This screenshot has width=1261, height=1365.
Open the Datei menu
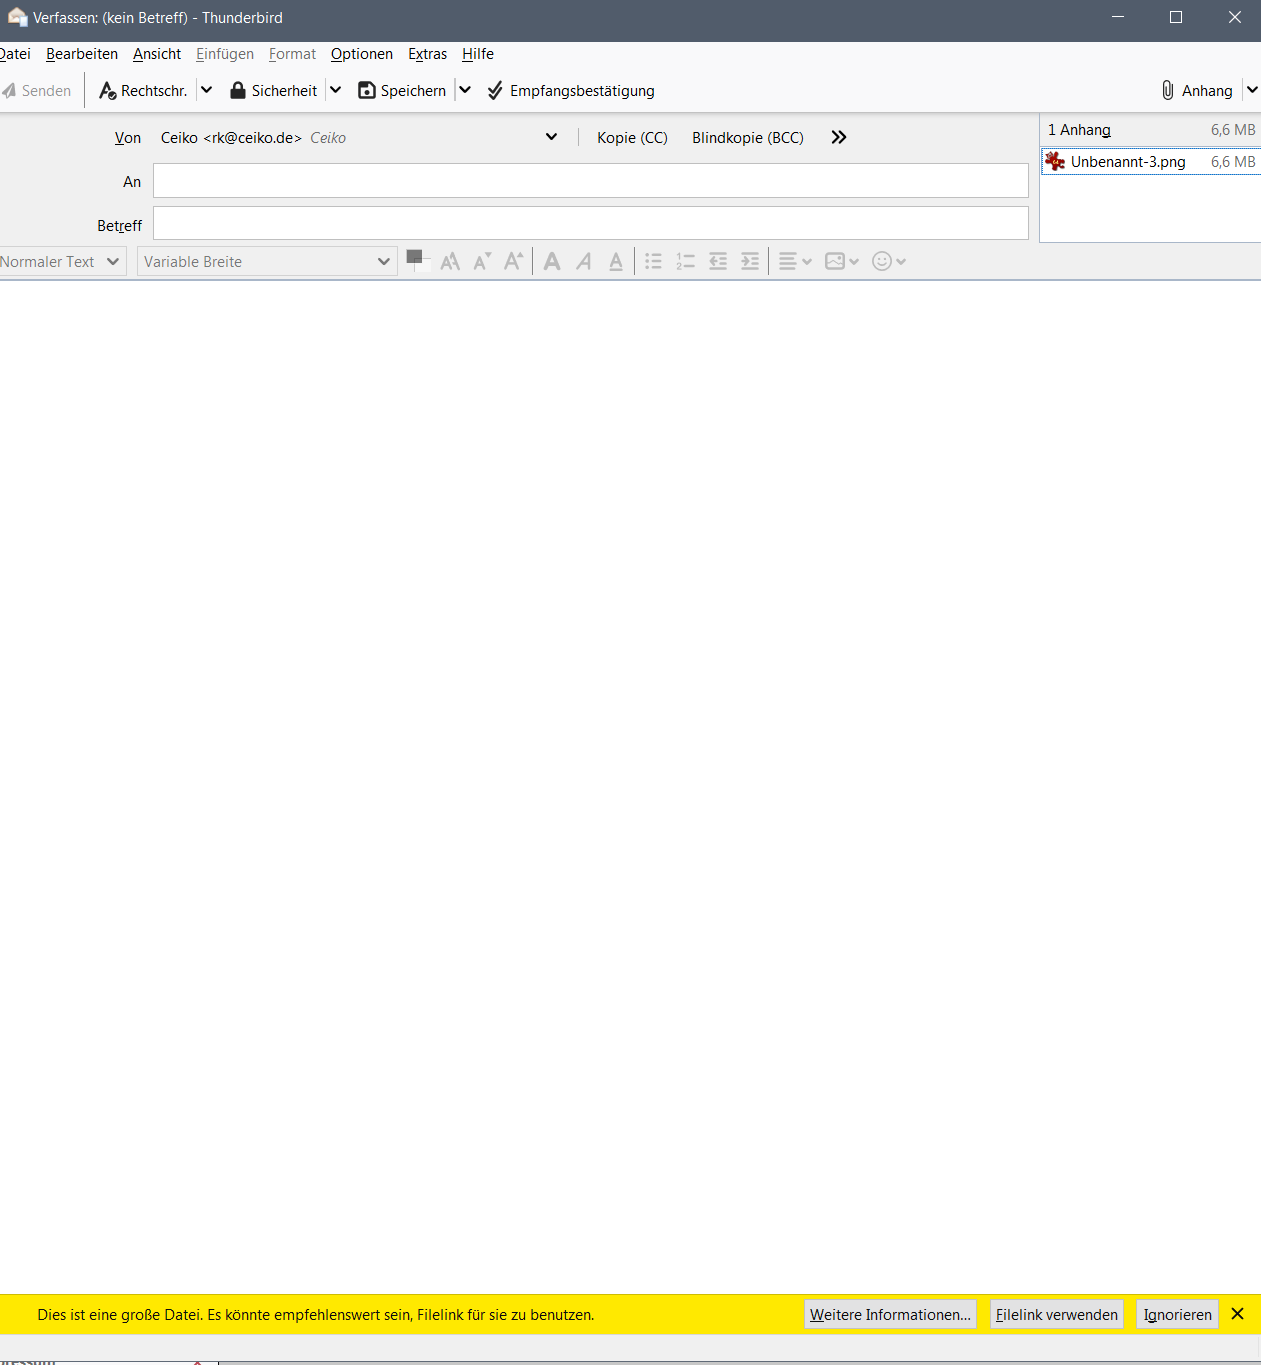coord(15,54)
